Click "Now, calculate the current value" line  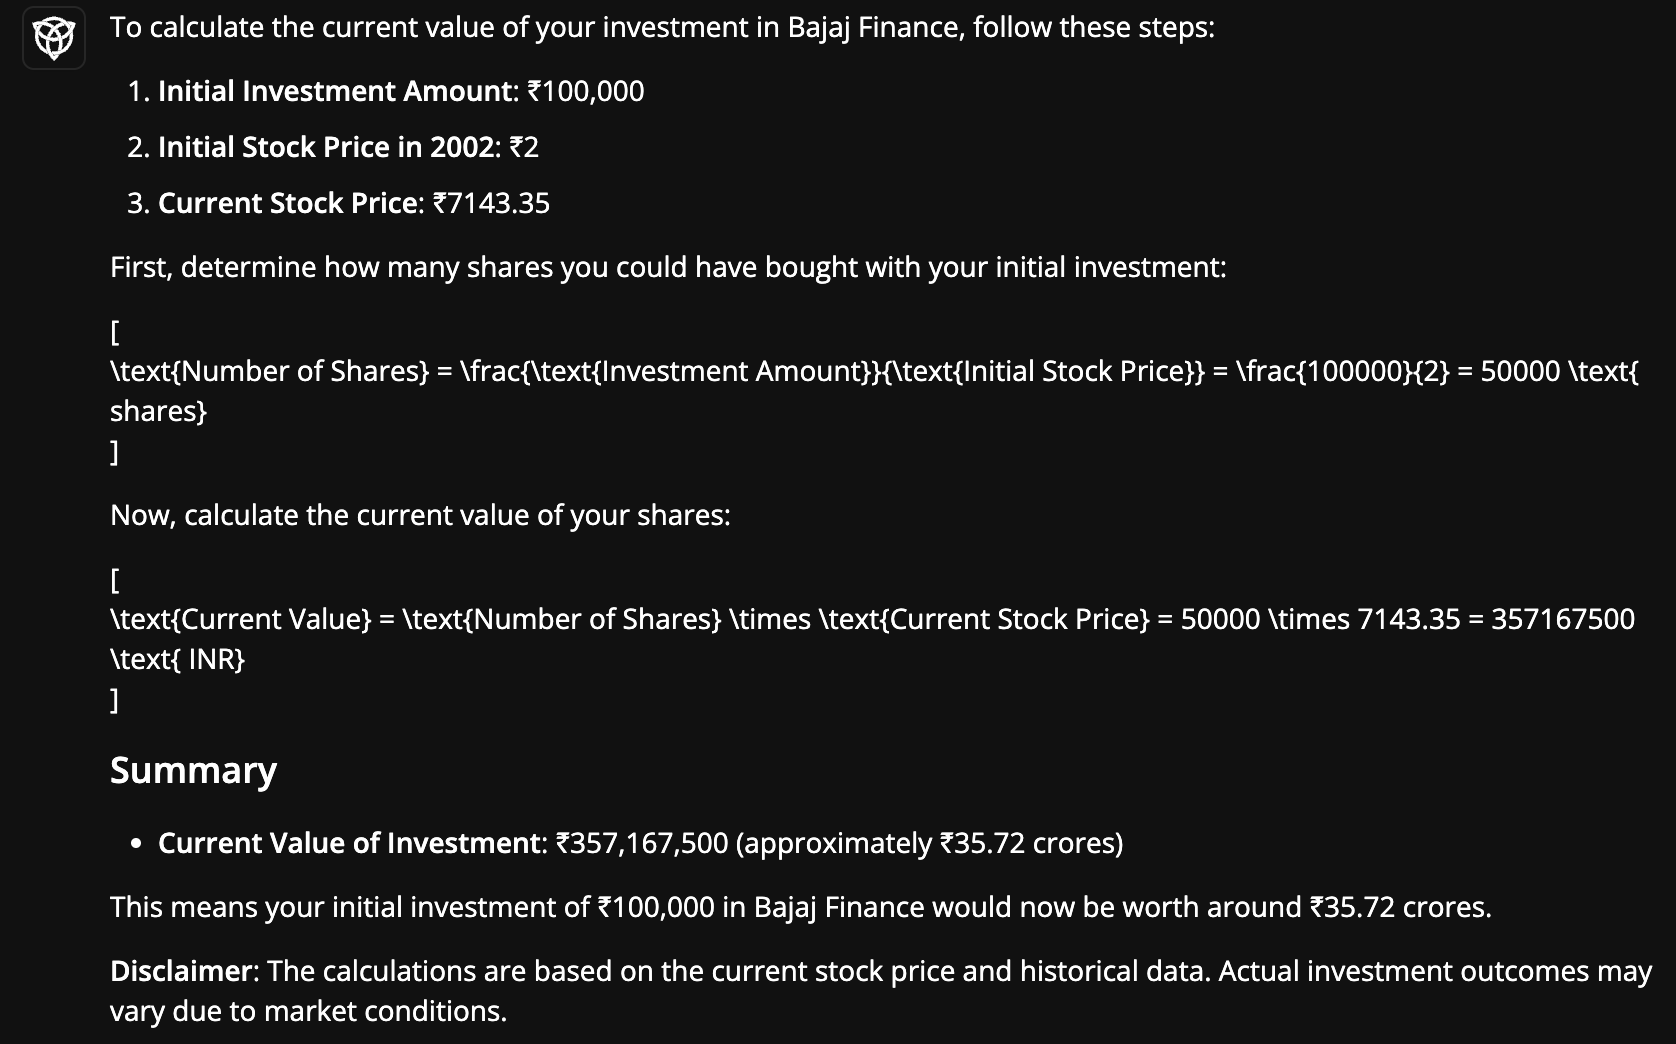(420, 515)
